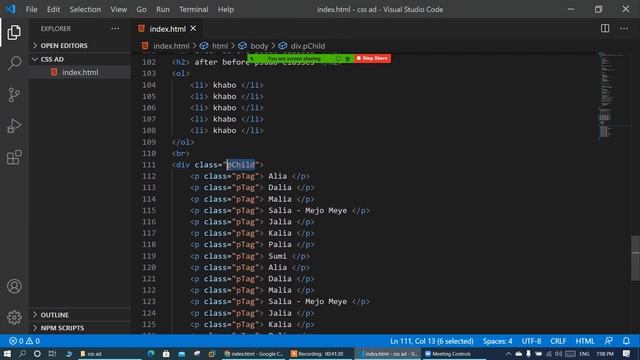640x360 pixels.
Task: Click the text 'Sumi' on line 119
Action: click(x=277, y=256)
